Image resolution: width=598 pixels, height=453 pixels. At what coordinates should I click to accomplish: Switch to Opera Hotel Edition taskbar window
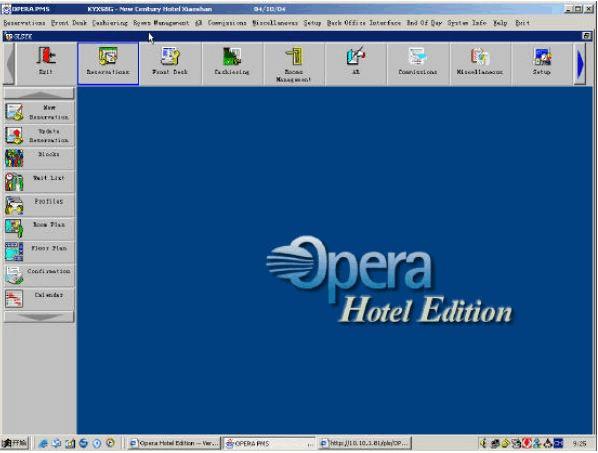pyautogui.click(x=174, y=443)
